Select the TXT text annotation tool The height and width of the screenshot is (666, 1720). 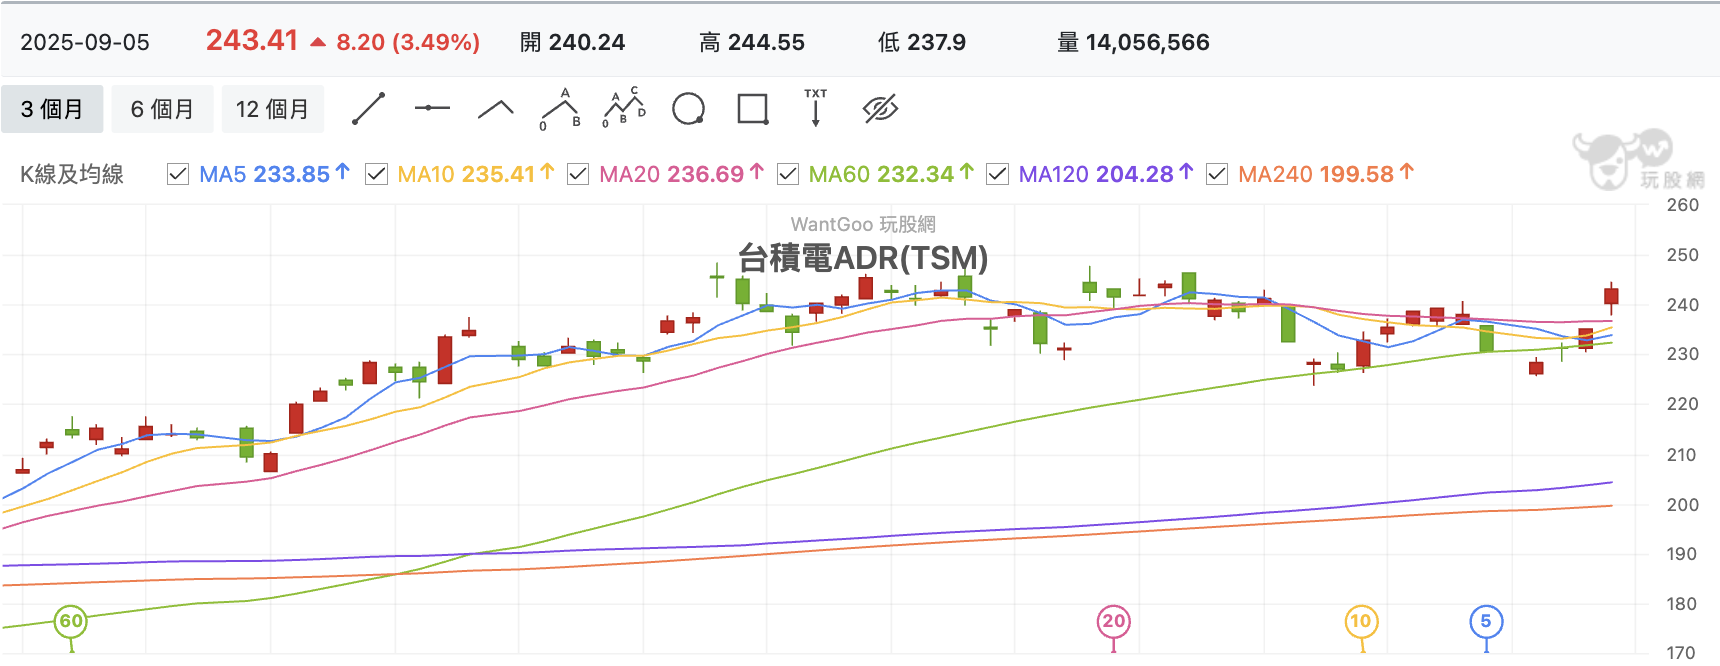(x=816, y=107)
